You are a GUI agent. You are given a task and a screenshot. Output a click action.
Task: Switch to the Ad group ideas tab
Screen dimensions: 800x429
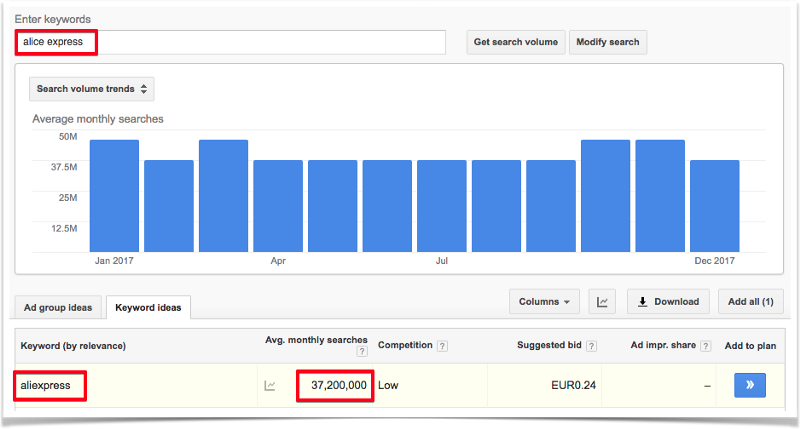[58, 308]
